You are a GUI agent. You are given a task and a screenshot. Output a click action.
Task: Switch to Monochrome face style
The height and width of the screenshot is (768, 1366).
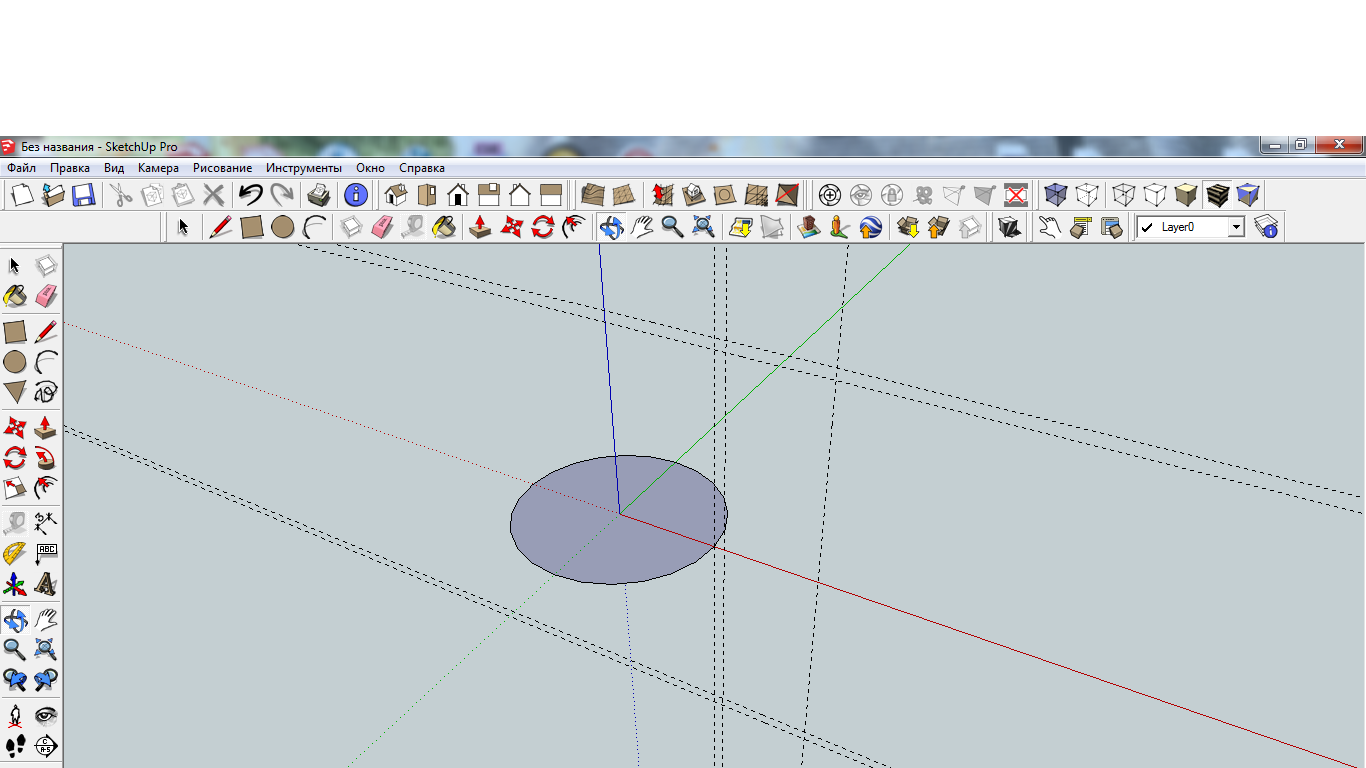coord(1248,195)
